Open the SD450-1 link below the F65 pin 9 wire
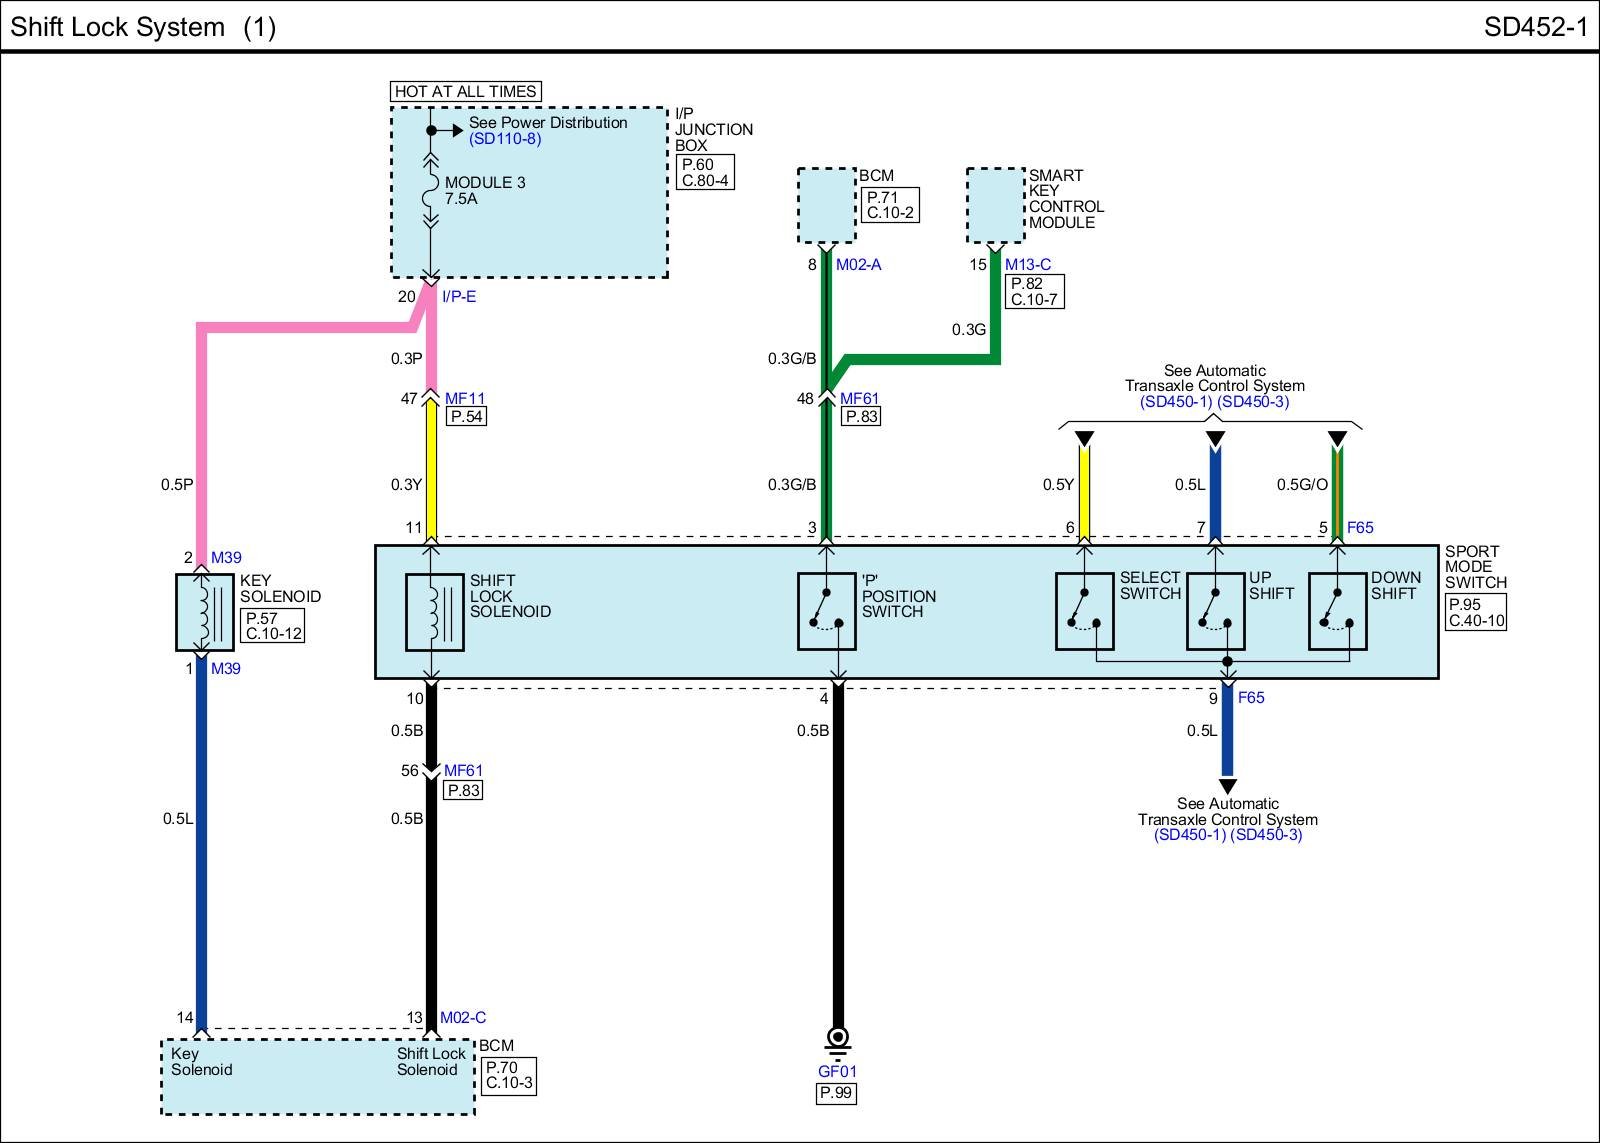Screen dimensions: 1600x1143 coord(1190,835)
